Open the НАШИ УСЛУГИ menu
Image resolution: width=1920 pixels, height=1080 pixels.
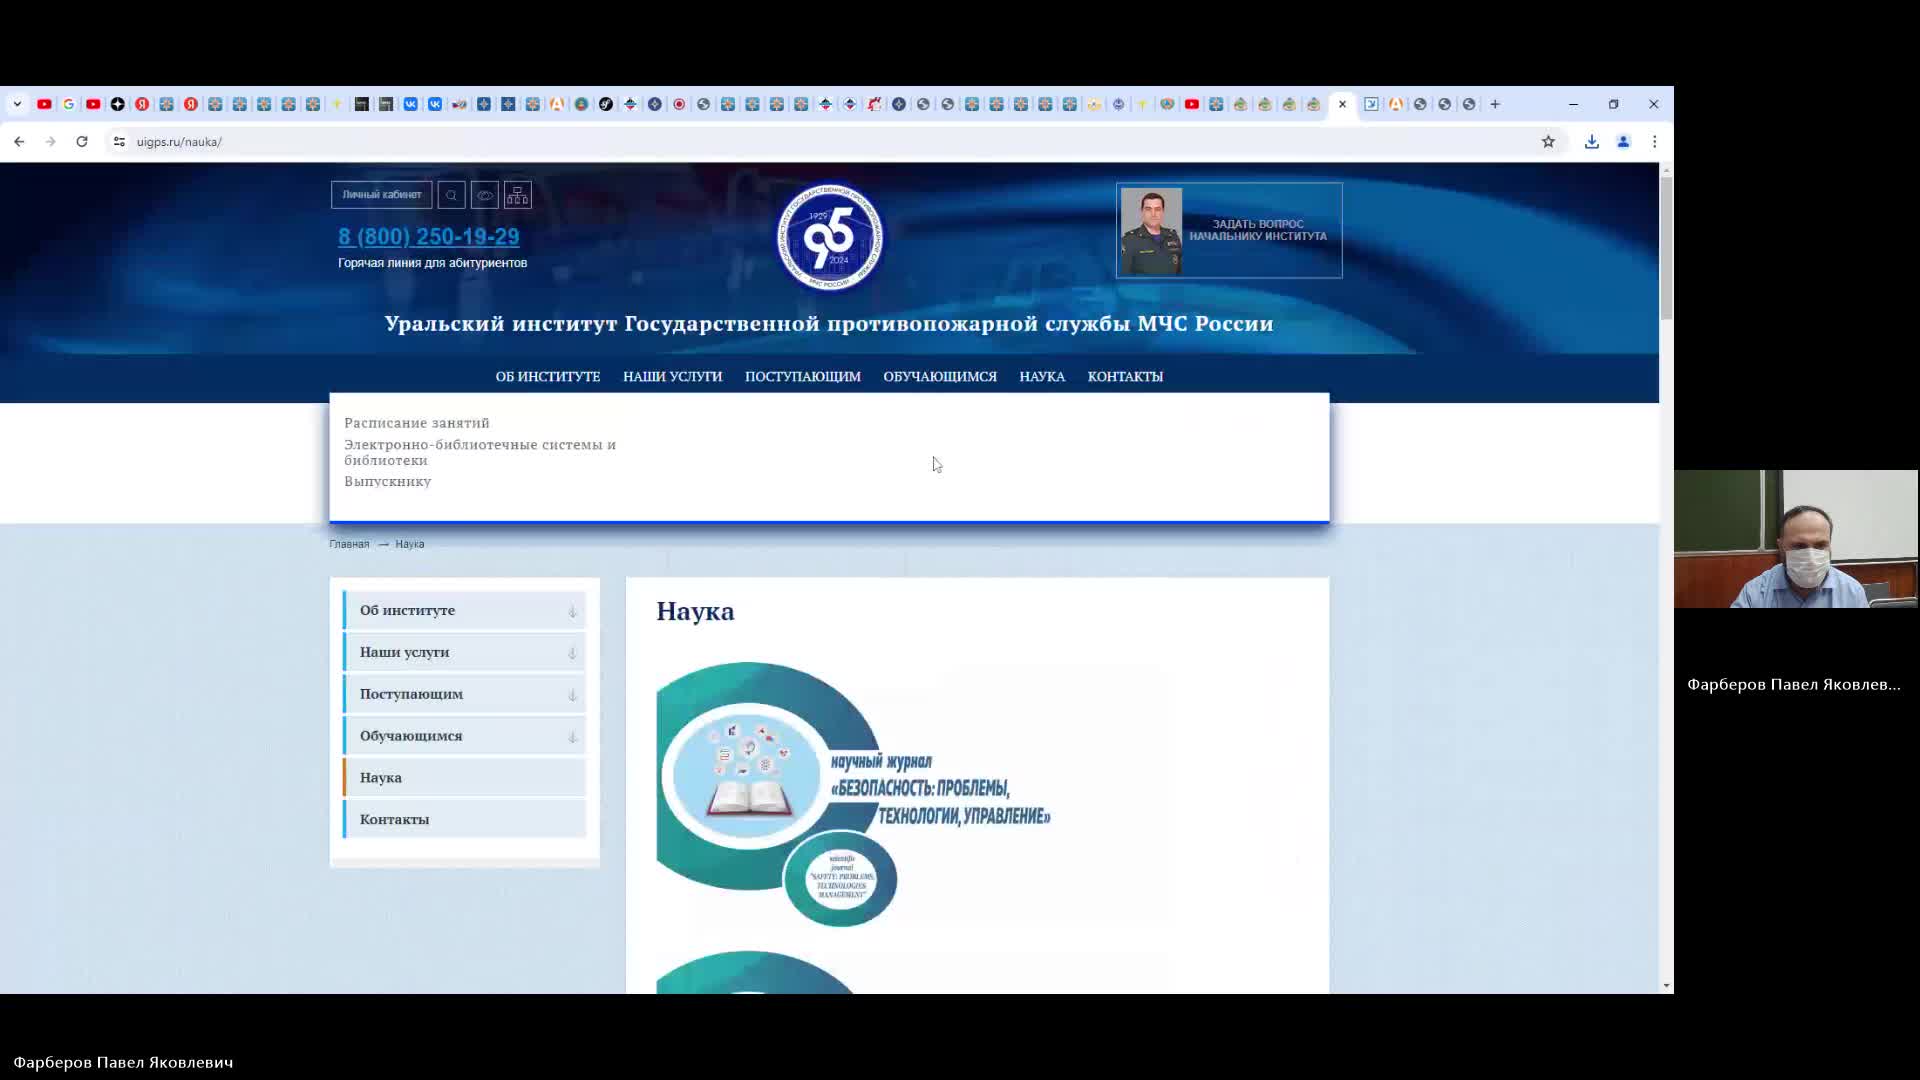pos(672,377)
